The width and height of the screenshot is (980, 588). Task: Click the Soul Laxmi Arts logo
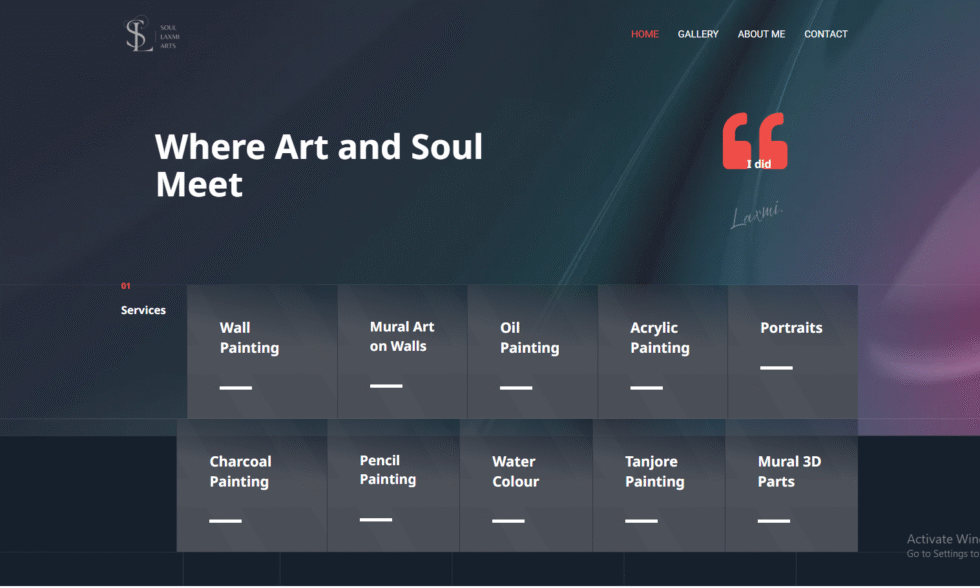point(152,35)
